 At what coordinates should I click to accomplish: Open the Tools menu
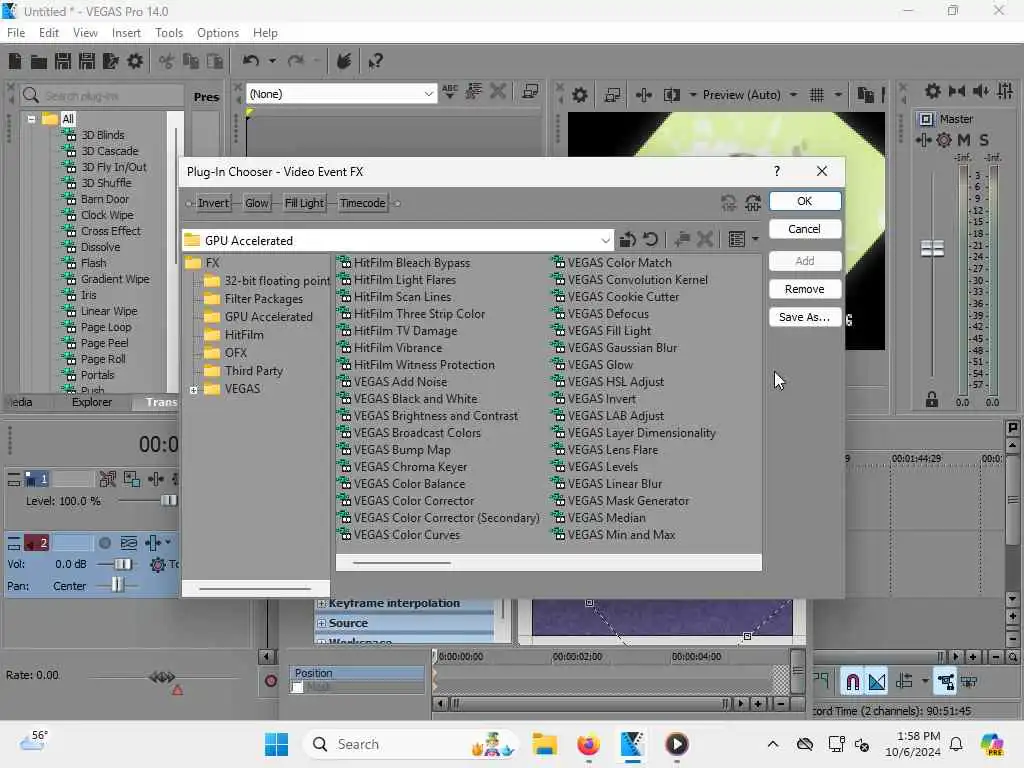tap(169, 33)
